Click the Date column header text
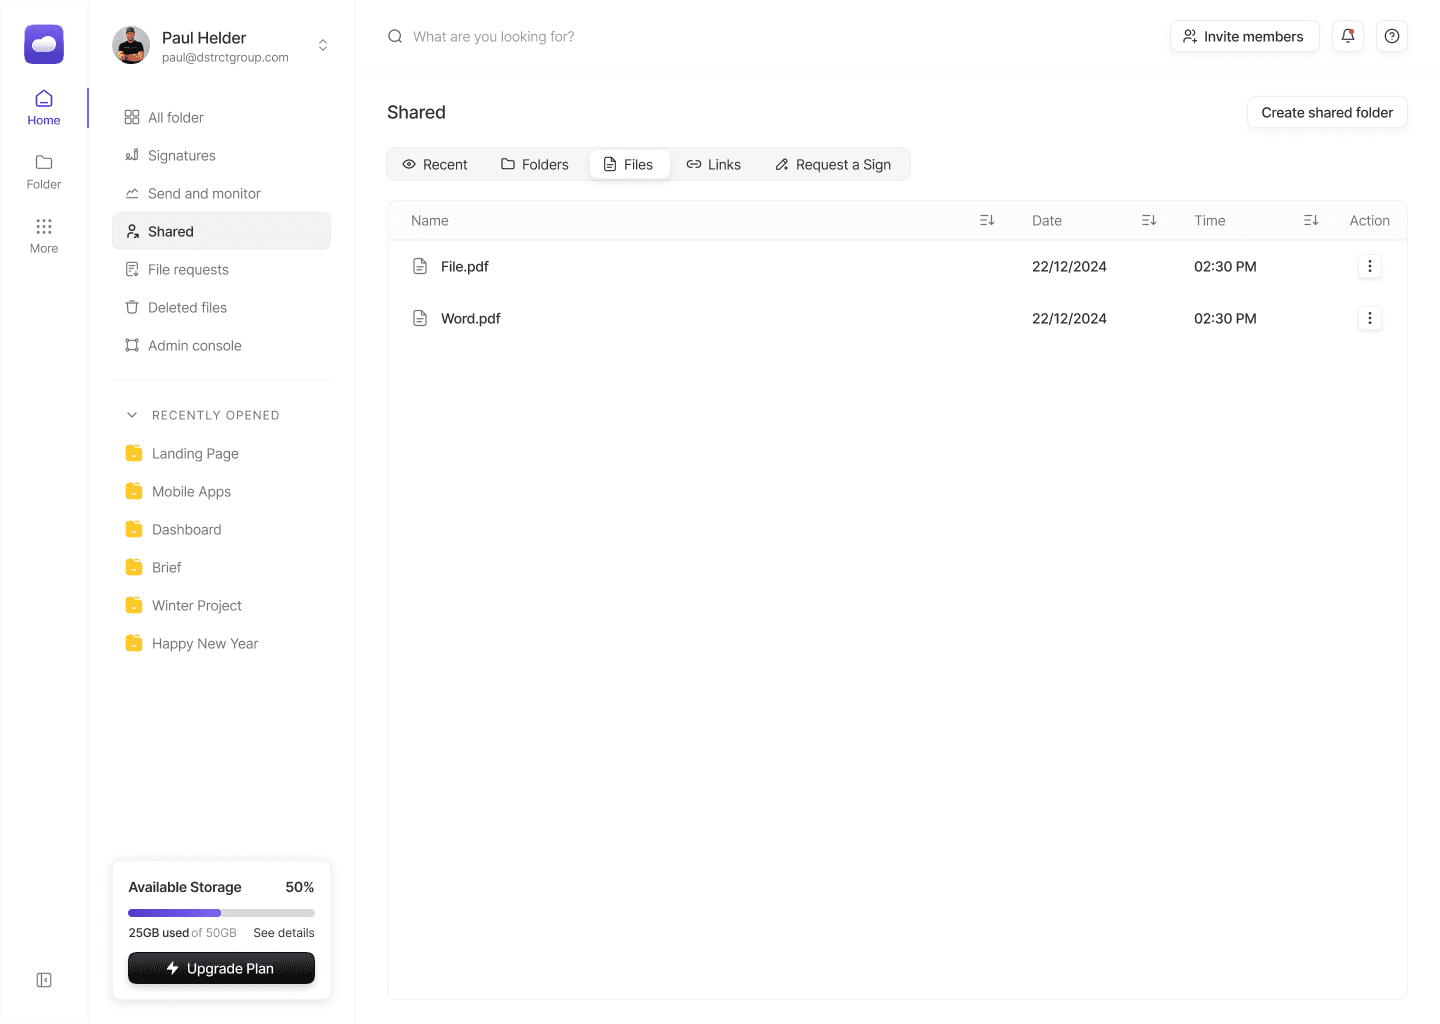 point(1047,220)
